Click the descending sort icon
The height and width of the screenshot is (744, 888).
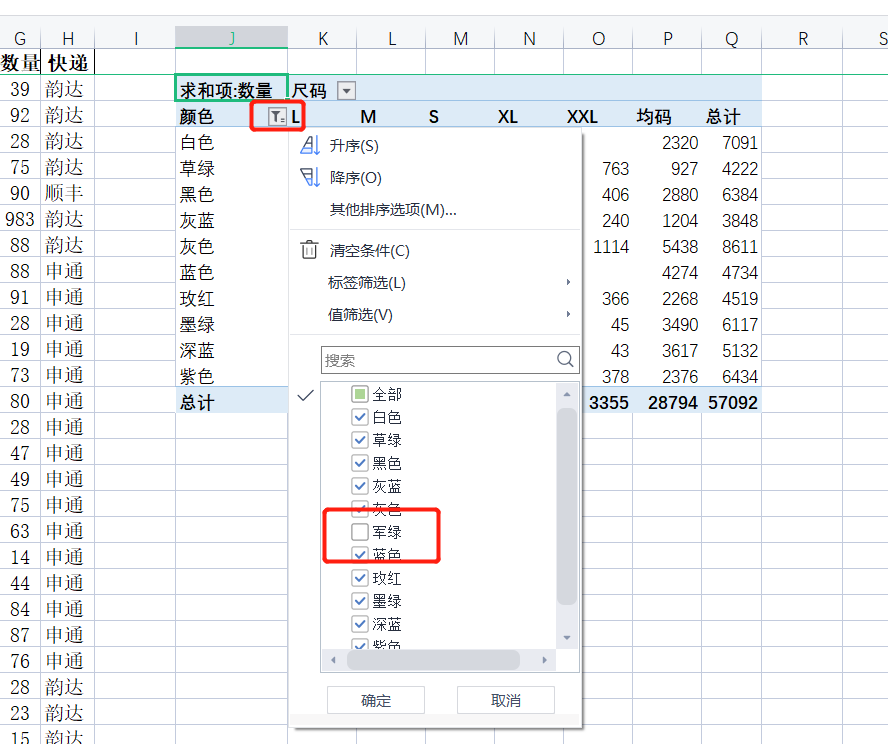(x=310, y=177)
